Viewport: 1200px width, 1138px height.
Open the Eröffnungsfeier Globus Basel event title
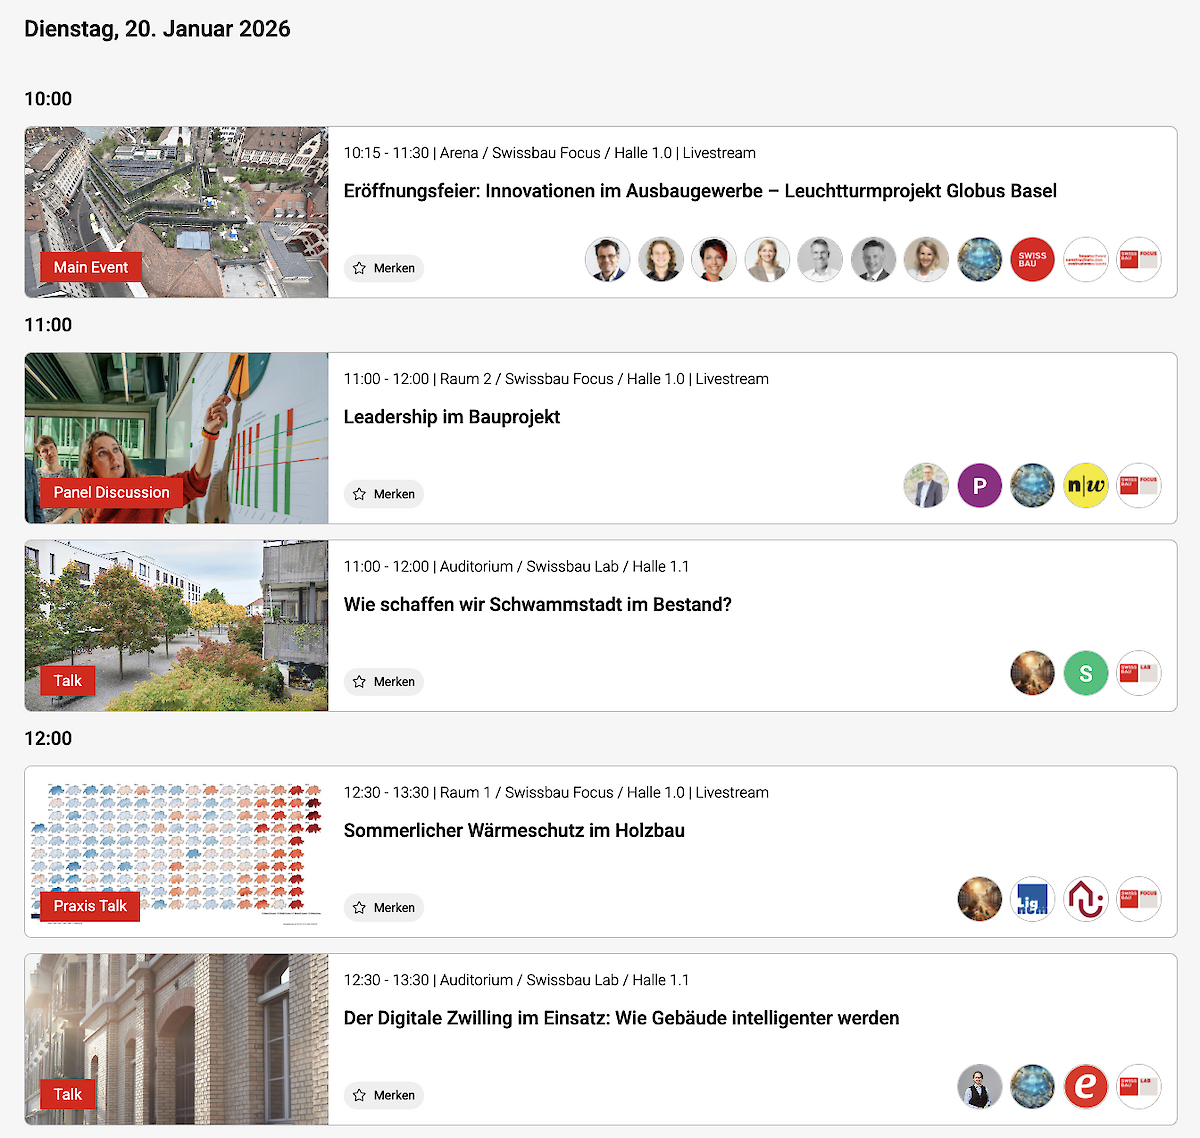(700, 191)
